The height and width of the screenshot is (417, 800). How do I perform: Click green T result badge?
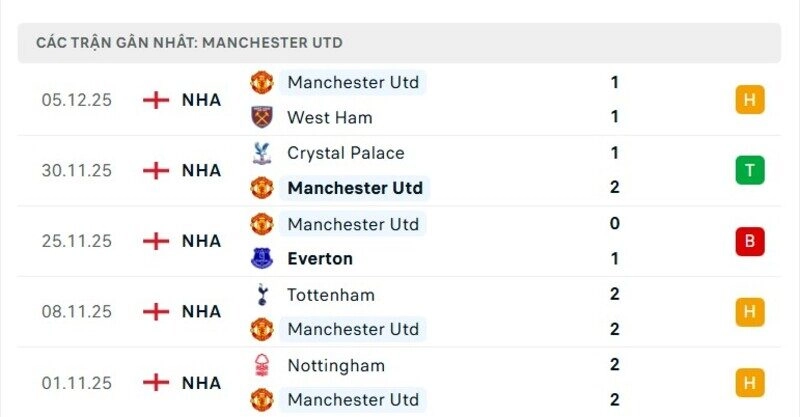749,170
